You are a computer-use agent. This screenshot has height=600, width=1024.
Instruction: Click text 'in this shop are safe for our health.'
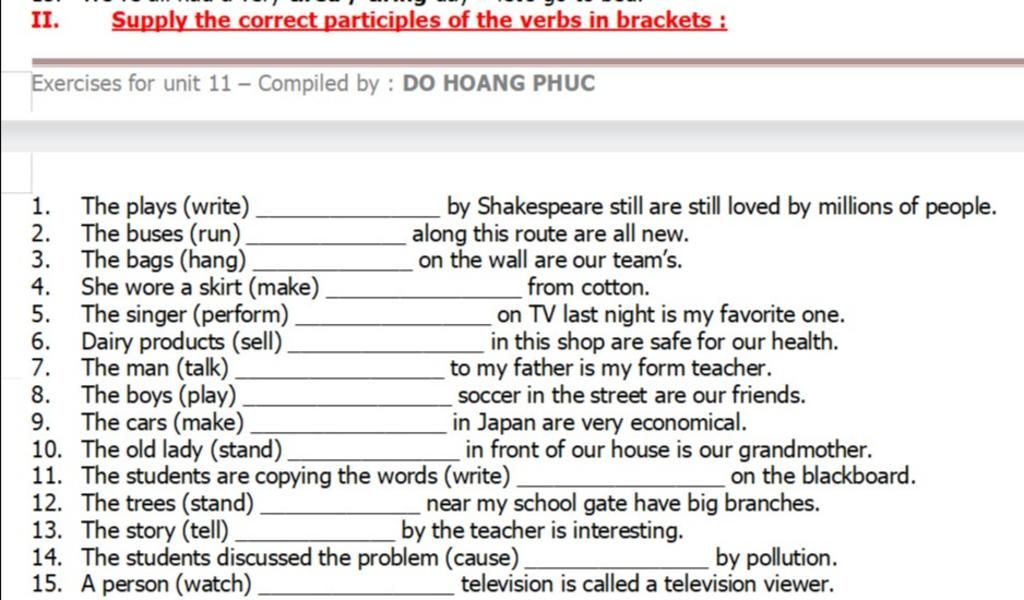tap(664, 341)
